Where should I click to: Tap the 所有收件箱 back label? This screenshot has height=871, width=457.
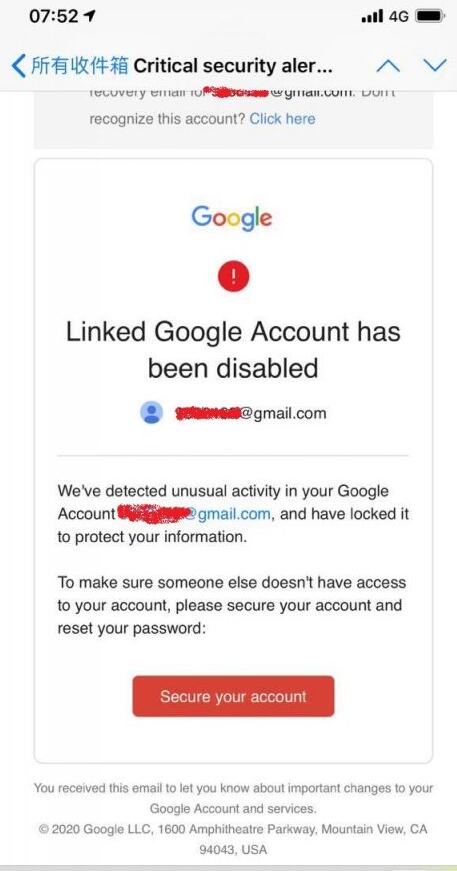click(79, 66)
